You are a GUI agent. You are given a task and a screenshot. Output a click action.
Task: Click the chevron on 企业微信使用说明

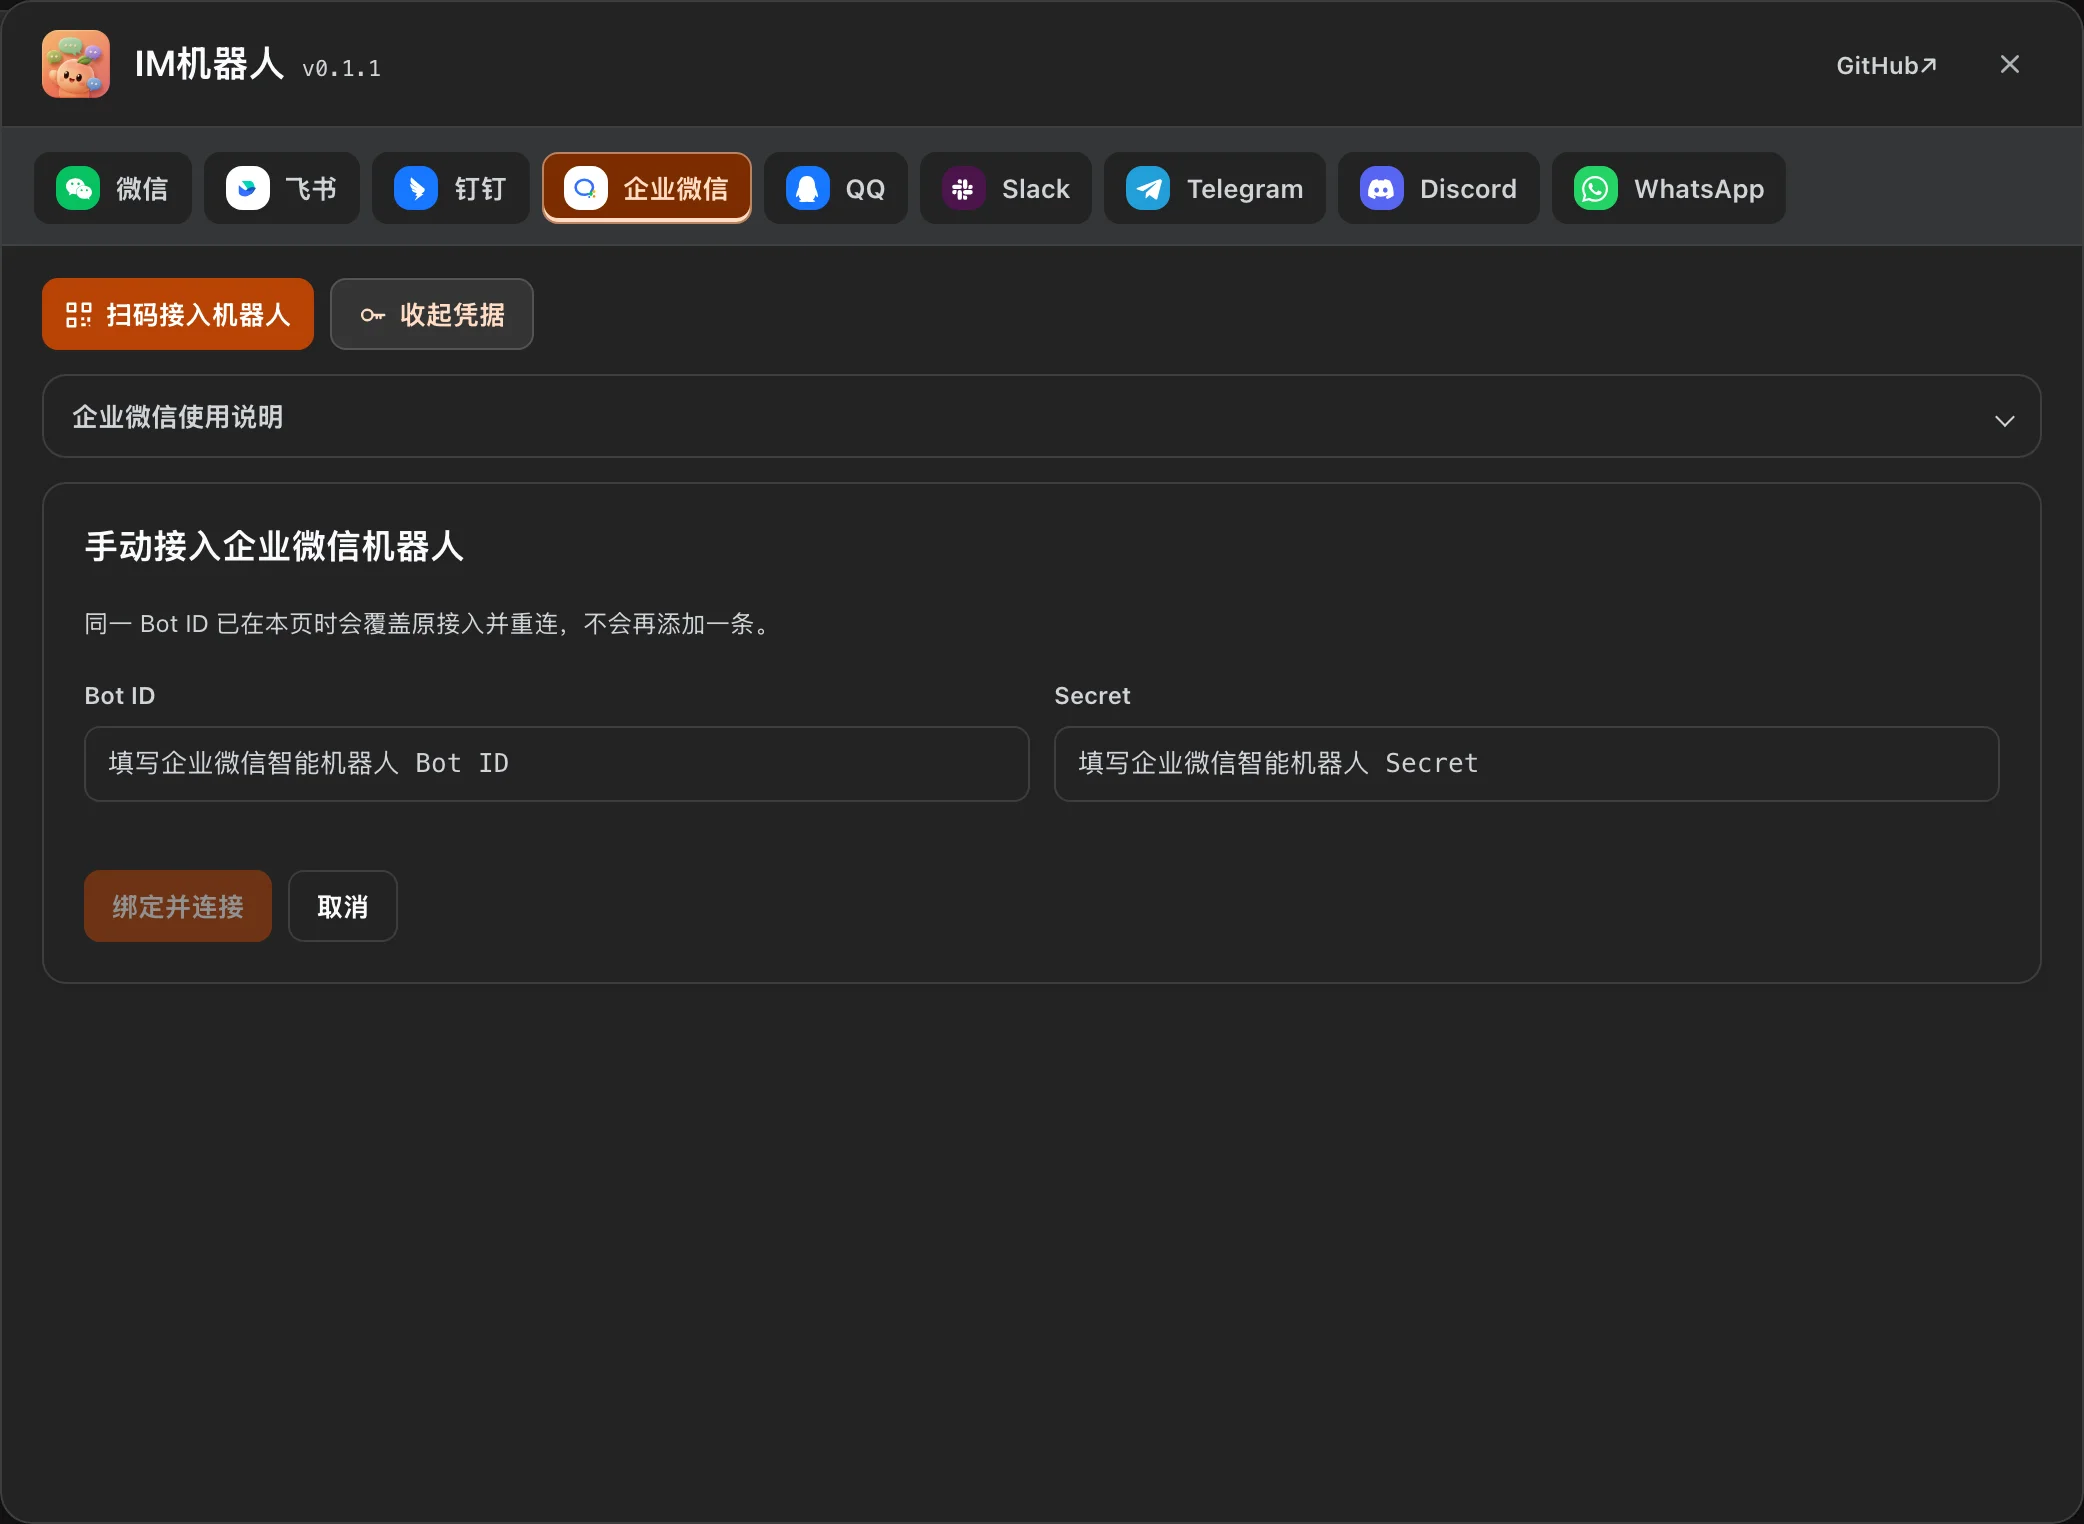(x=2005, y=420)
